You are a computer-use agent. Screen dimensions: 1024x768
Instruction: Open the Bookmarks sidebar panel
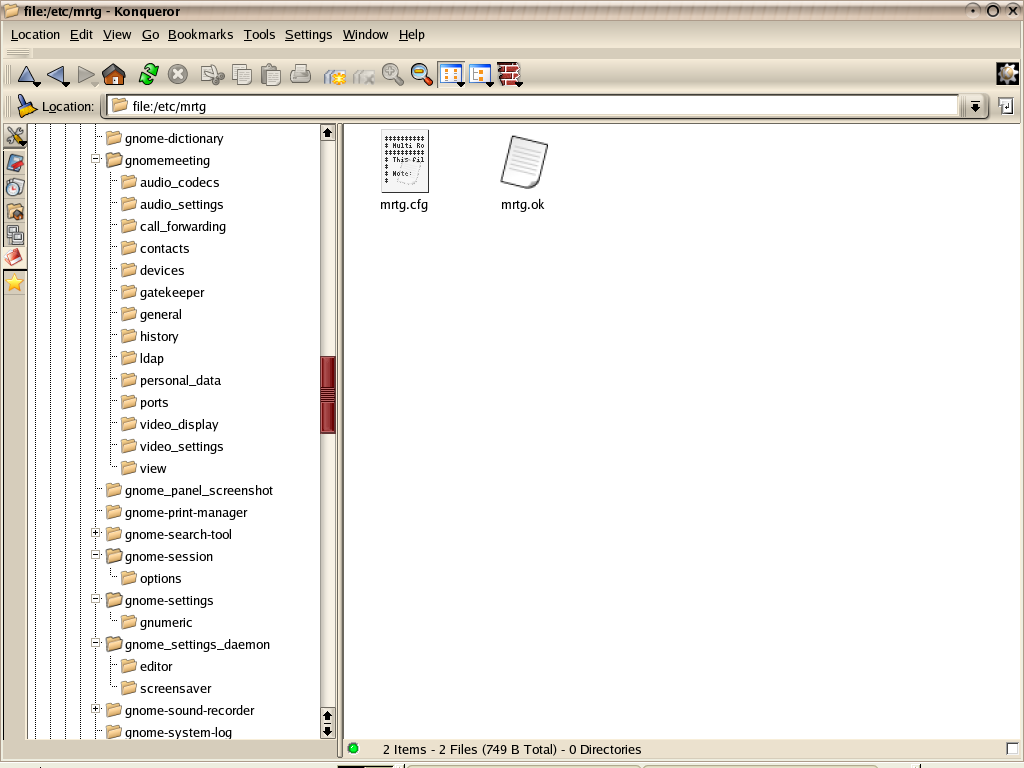[x=14, y=163]
